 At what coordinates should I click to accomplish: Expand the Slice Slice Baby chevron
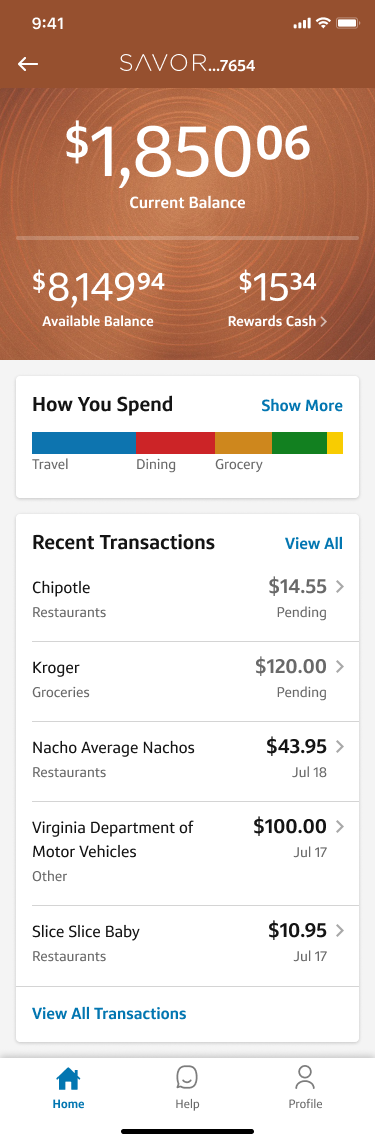pos(339,931)
